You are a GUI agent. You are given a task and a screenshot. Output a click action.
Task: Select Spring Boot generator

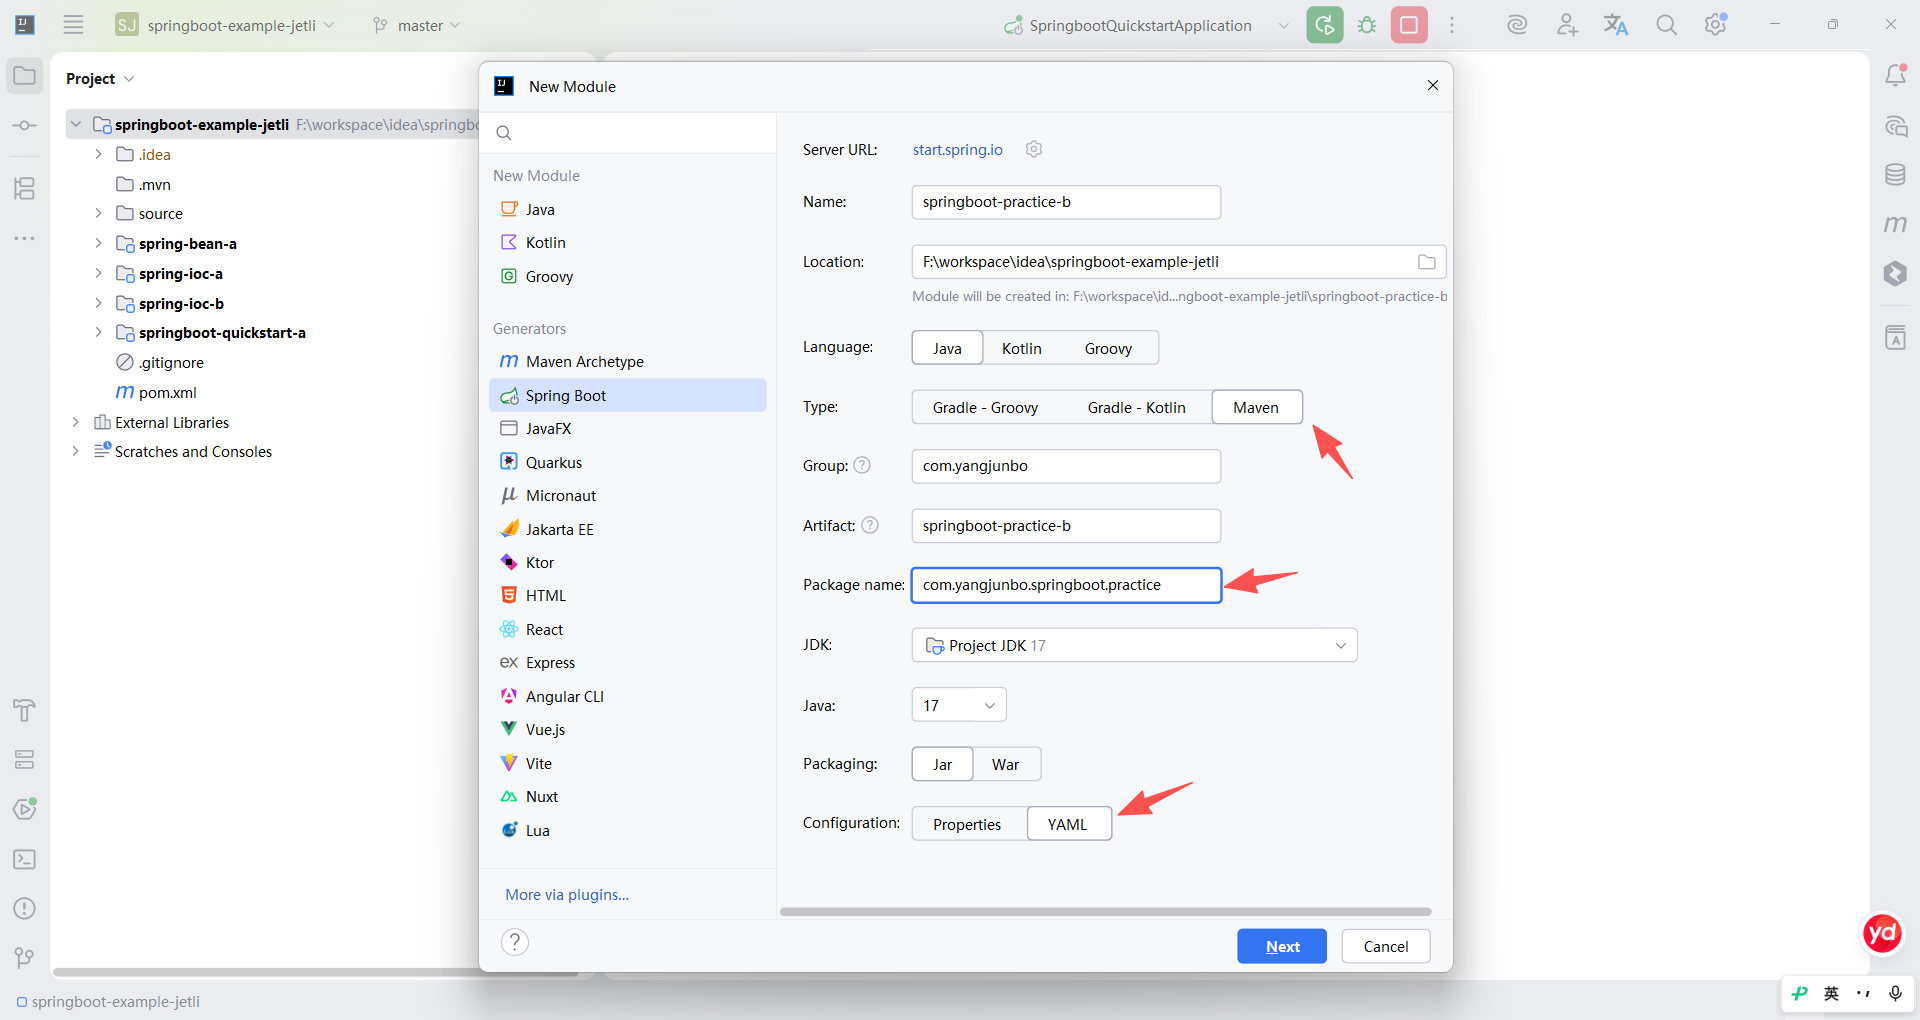click(x=628, y=395)
